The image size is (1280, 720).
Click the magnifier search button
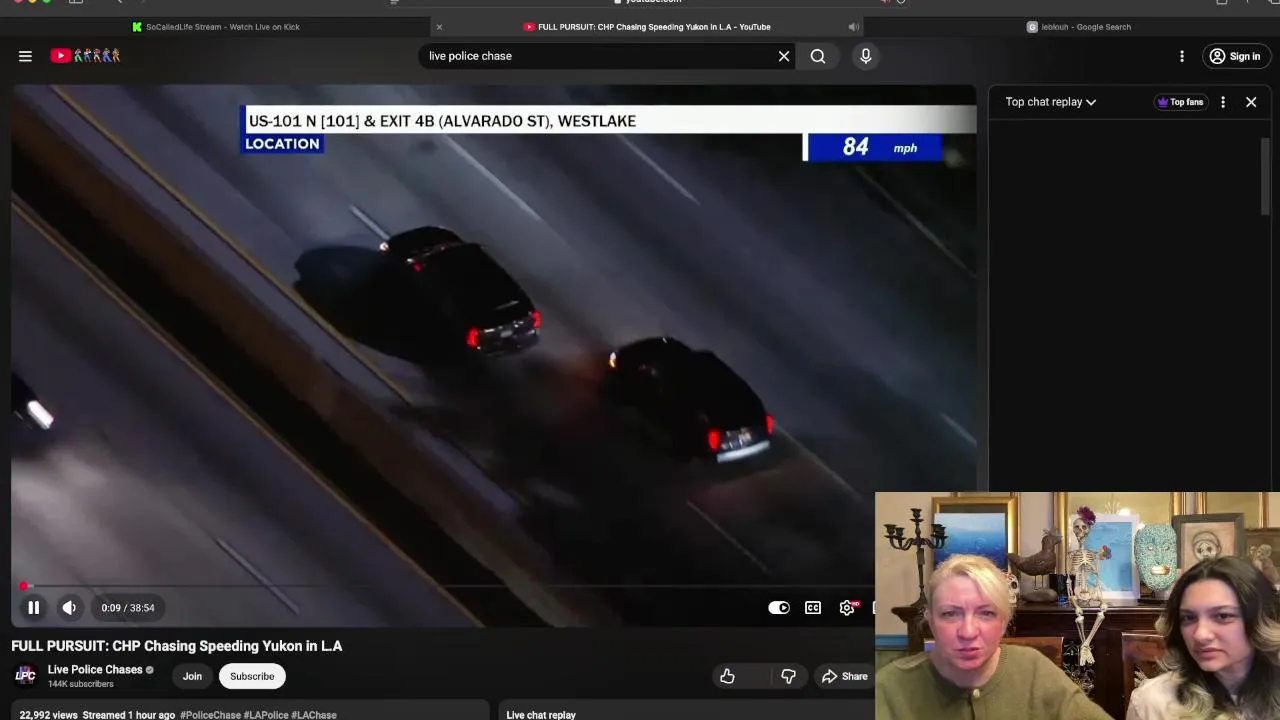coord(818,56)
